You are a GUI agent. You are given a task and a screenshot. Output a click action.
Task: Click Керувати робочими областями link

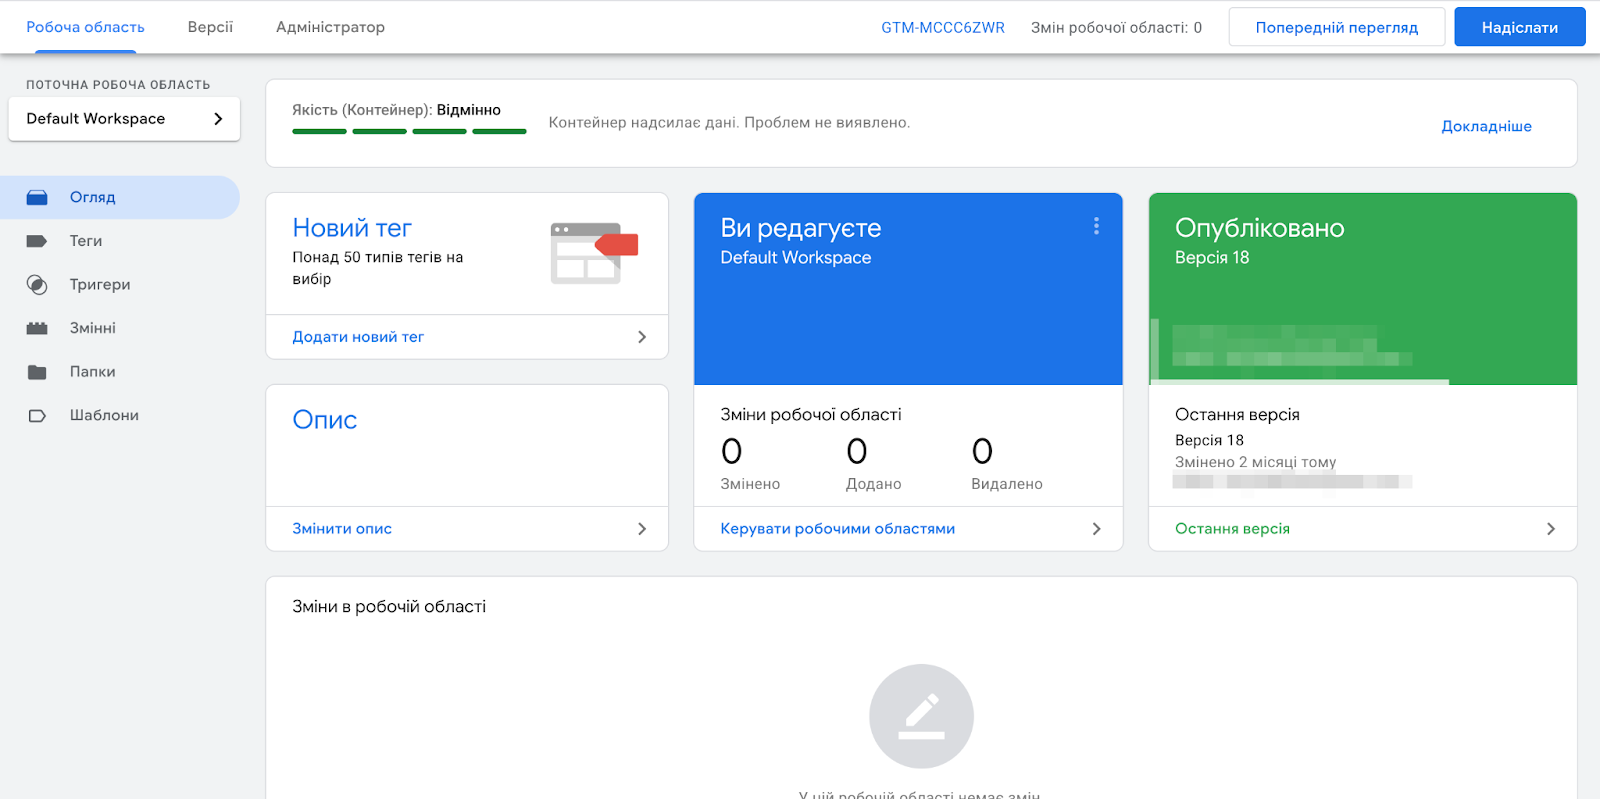click(838, 529)
